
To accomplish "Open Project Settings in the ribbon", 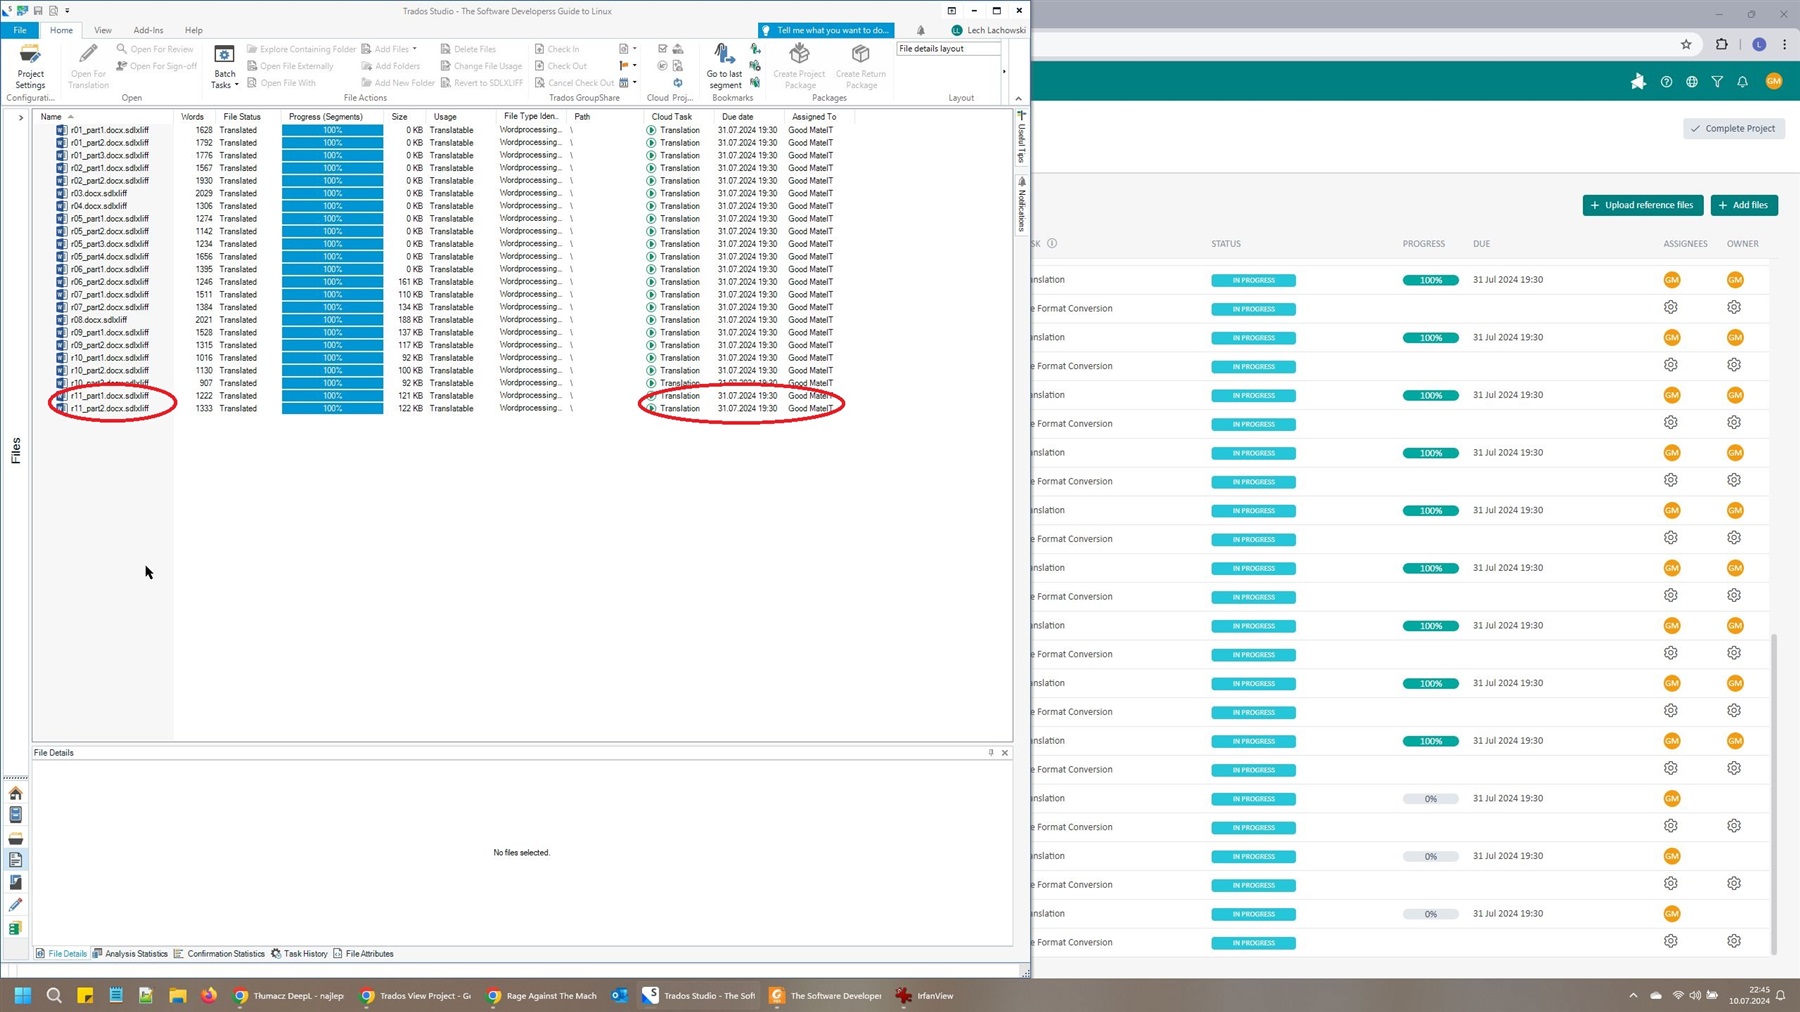I will (x=30, y=66).
